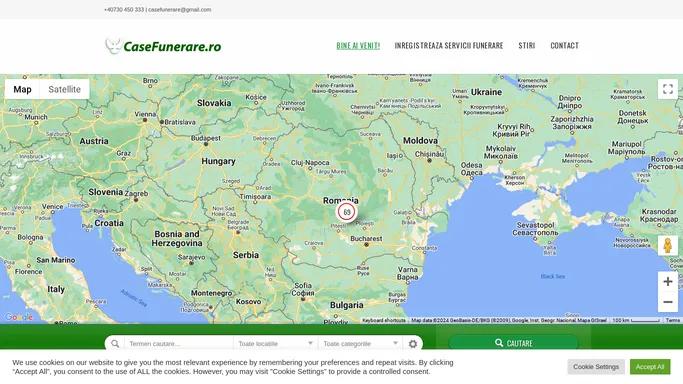Open the Bine ai venit! menu item
Image resolution: width=683 pixels, height=384 pixels.
pos(358,45)
